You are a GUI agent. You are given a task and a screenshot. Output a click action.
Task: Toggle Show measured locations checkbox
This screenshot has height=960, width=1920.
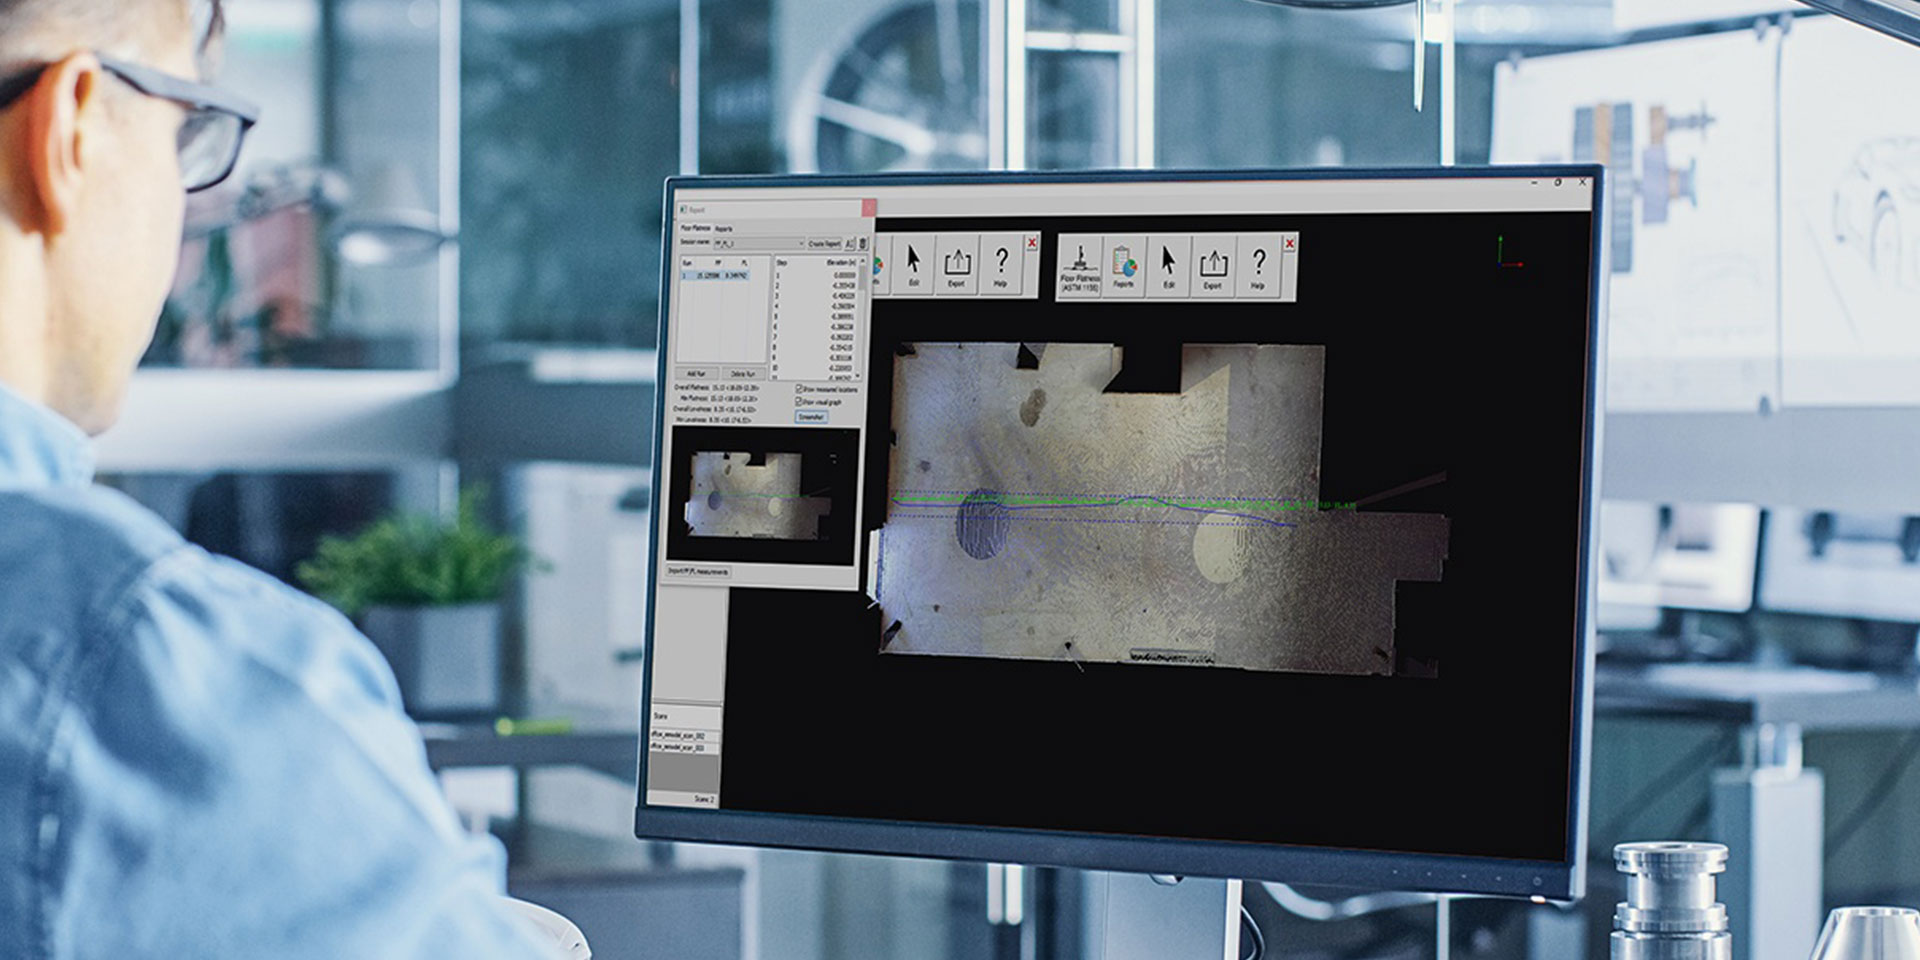799,389
